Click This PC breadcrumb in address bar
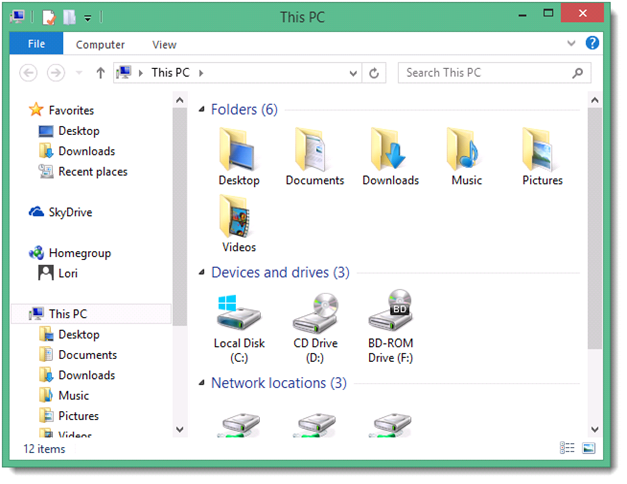627x484 pixels. [x=170, y=73]
